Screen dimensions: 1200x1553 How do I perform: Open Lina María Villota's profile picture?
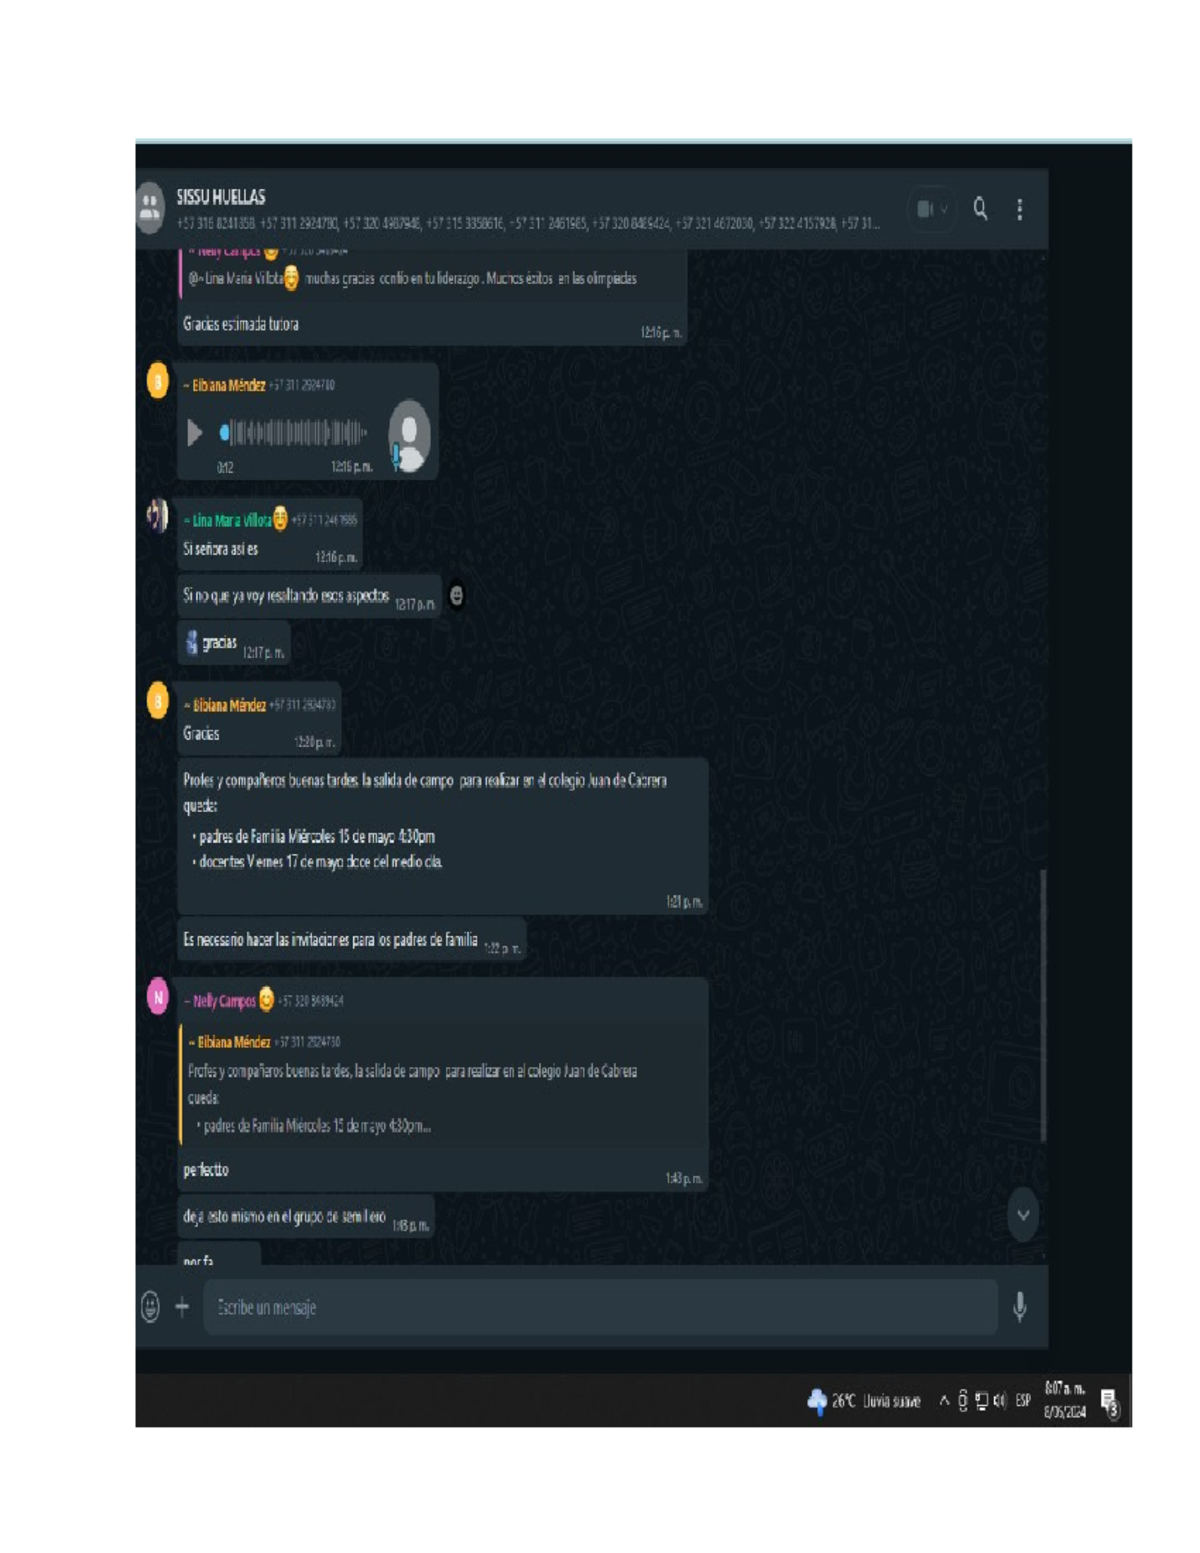(x=157, y=515)
